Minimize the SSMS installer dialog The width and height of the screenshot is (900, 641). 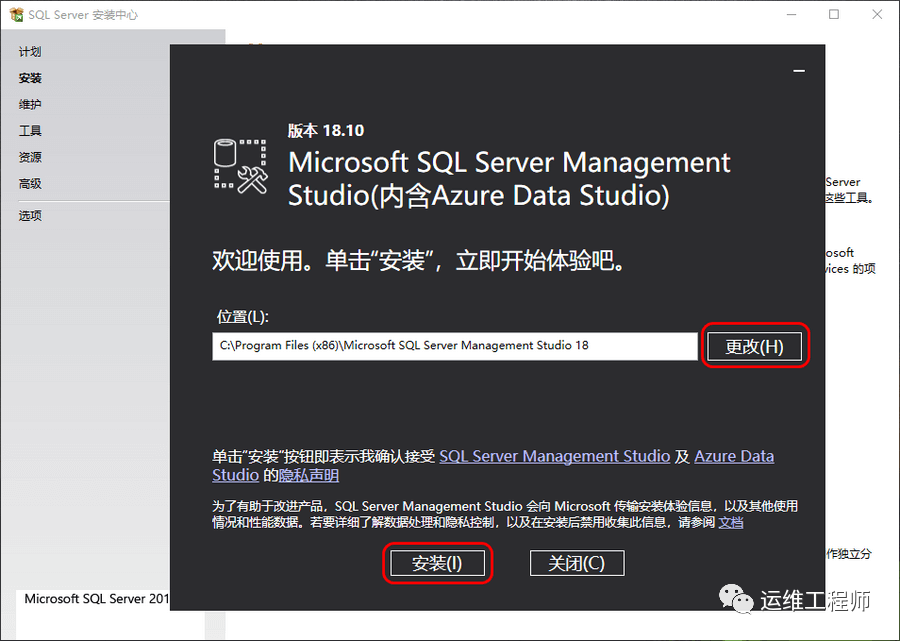[x=799, y=71]
